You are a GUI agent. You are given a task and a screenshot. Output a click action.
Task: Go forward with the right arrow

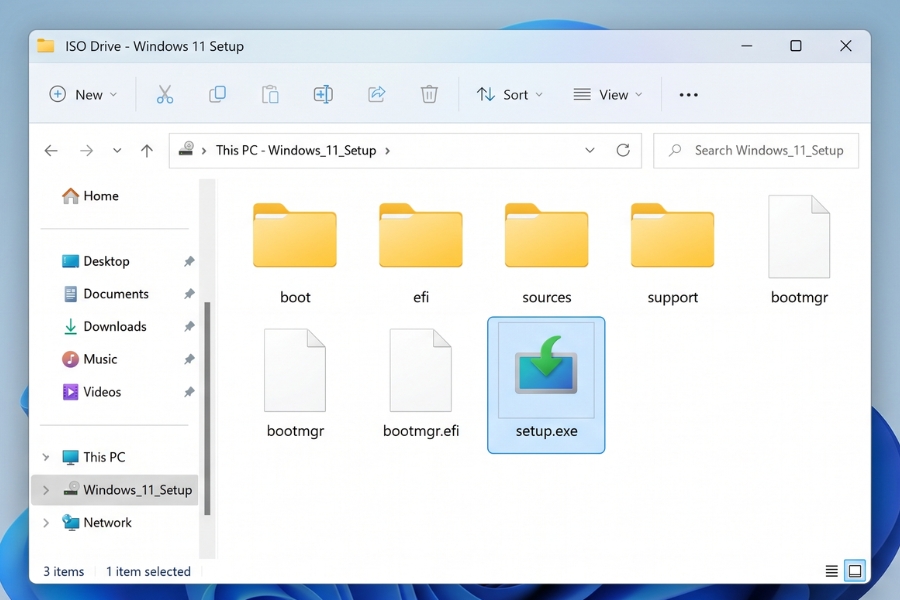pyautogui.click(x=86, y=150)
